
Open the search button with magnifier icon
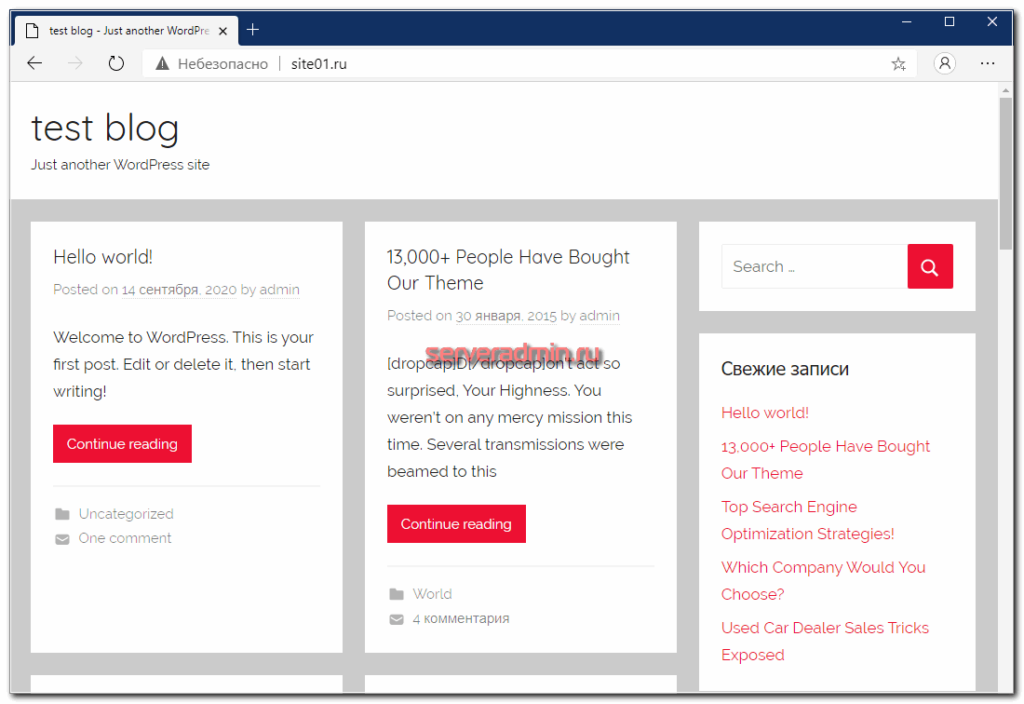(929, 266)
